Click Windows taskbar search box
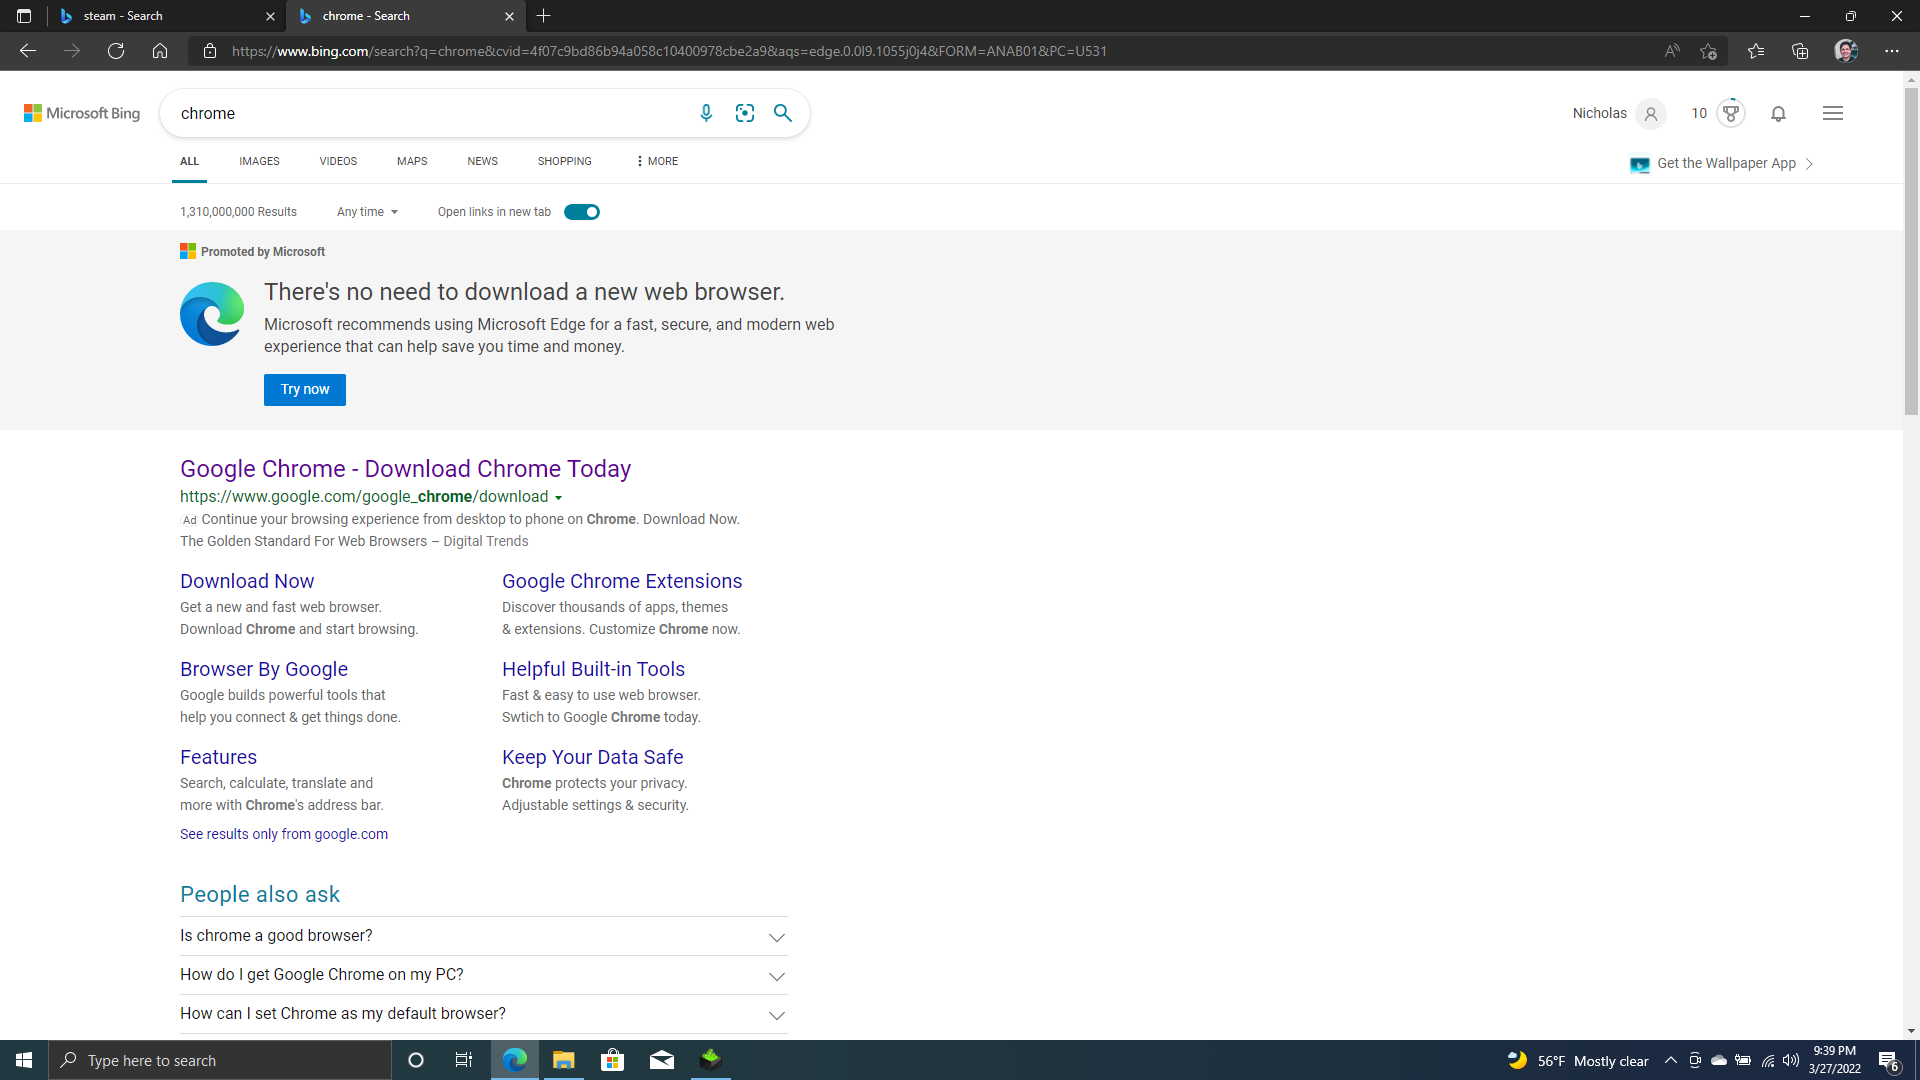Viewport: 1920px width, 1080px height. (220, 1060)
